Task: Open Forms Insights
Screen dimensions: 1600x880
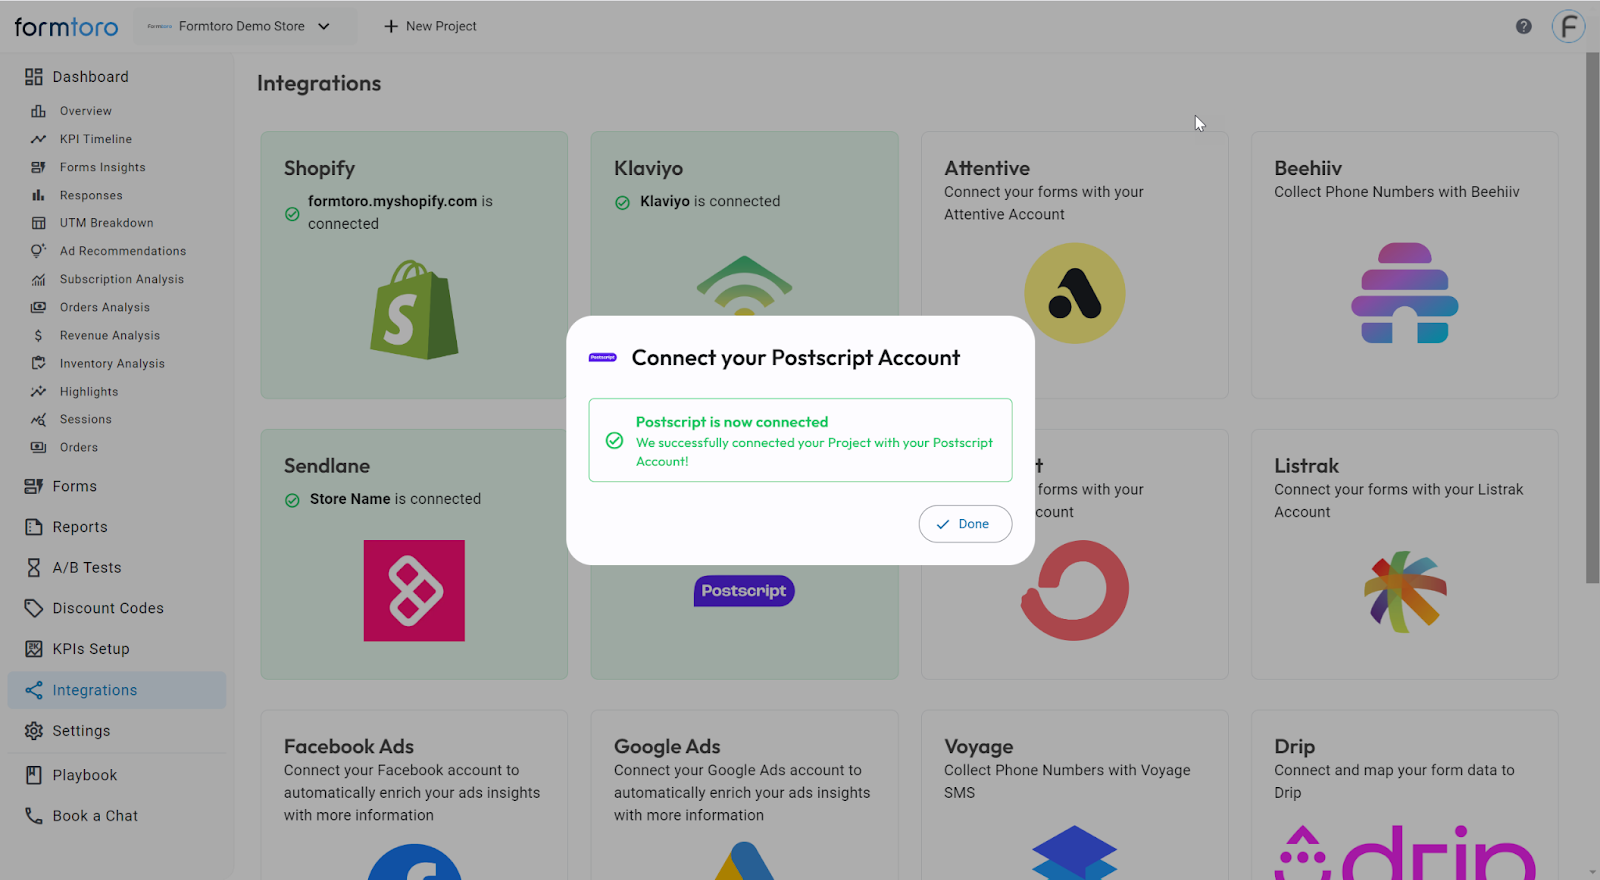Action: pos(102,167)
